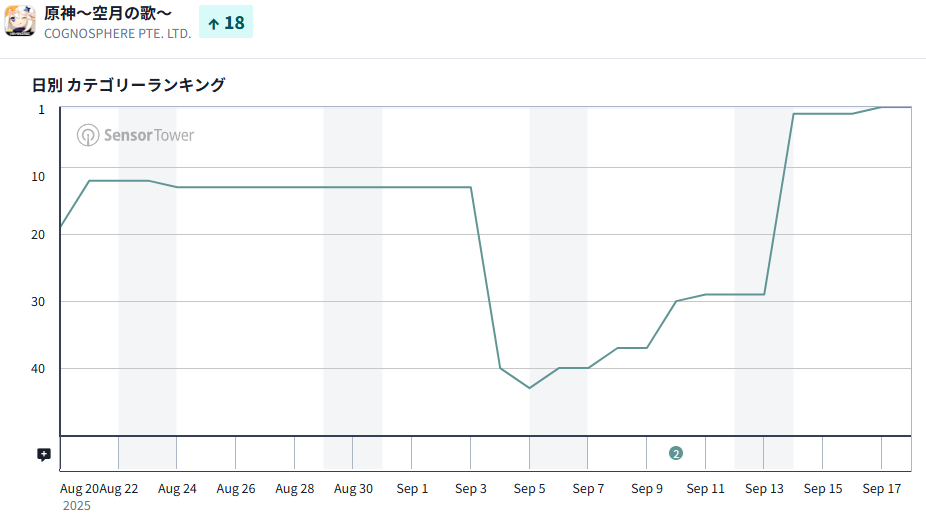The height and width of the screenshot is (522, 926).
Task: Click the Genshin app icon thumbnail
Action: (21, 21)
